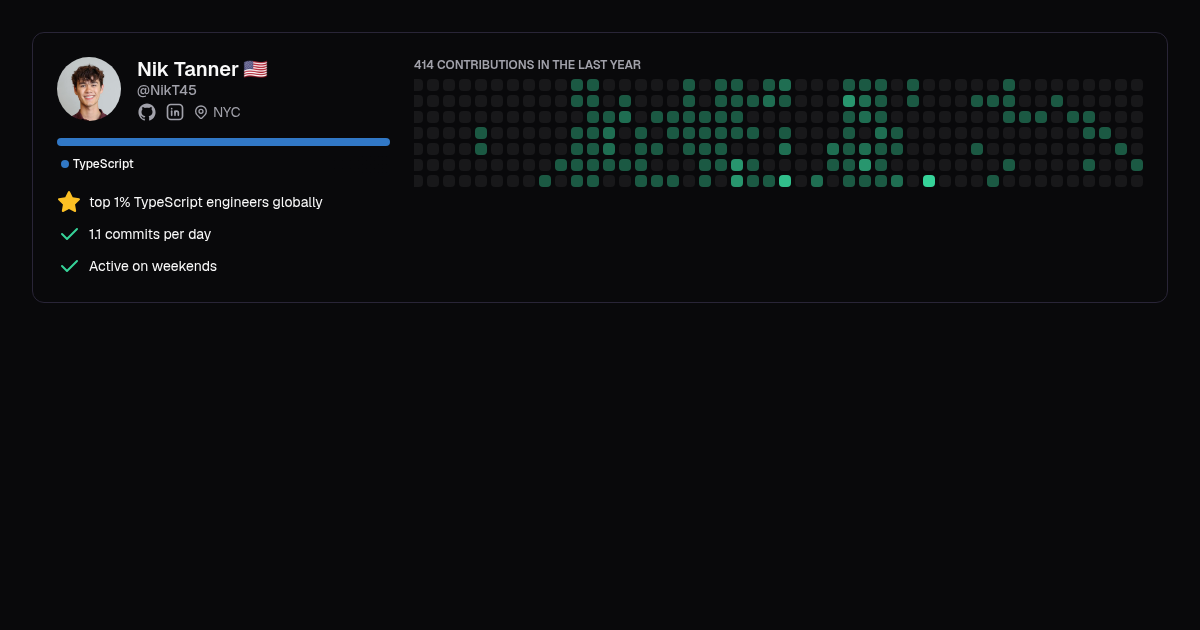Select the TypeScript language label
This screenshot has height=630, width=1200.
tap(103, 164)
